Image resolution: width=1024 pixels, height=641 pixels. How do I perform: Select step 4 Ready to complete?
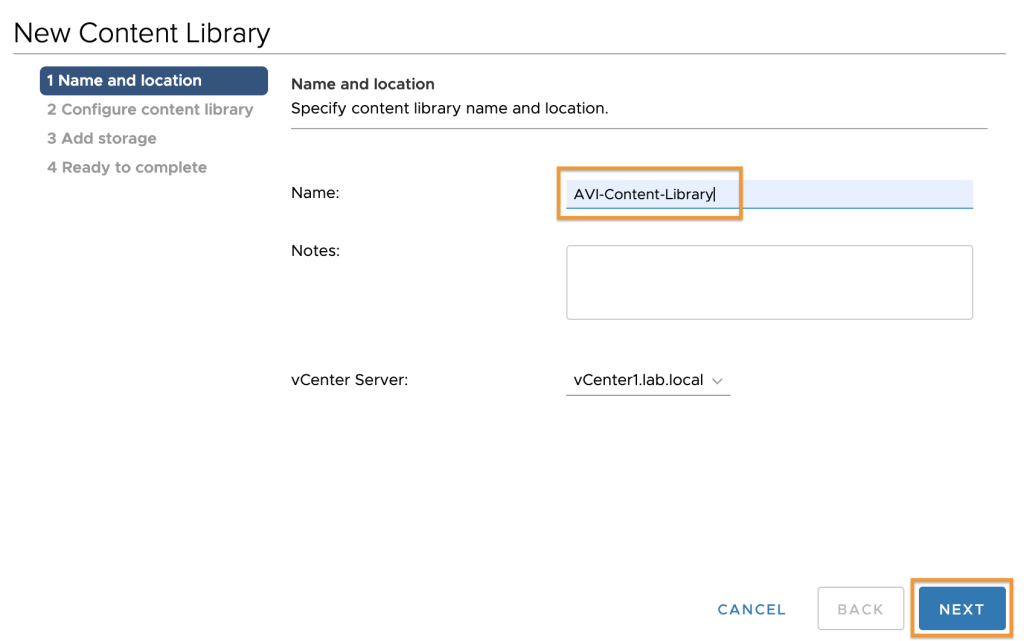pos(127,167)
